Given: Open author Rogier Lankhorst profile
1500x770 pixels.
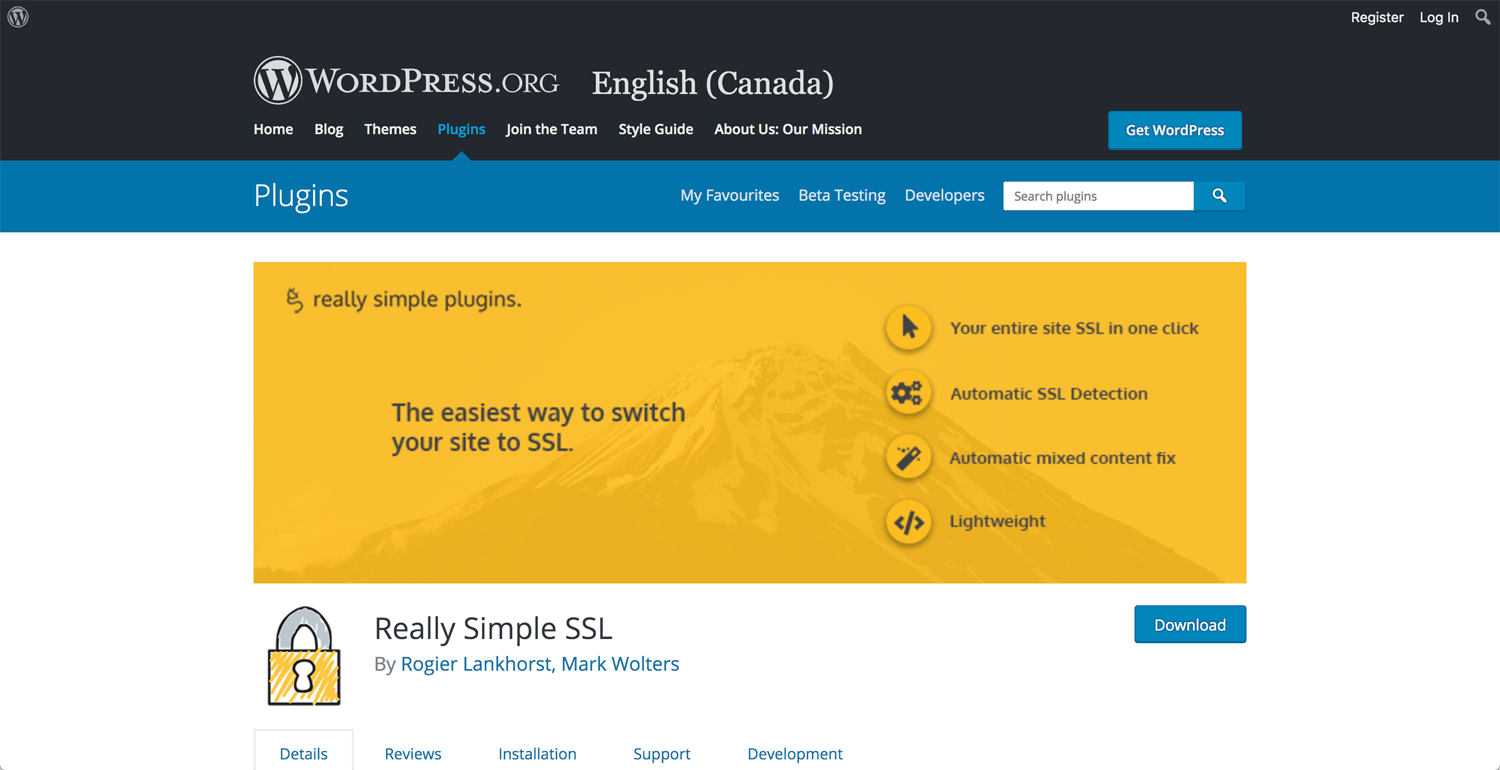Looking at the screenshot, I should coord(476,664).
